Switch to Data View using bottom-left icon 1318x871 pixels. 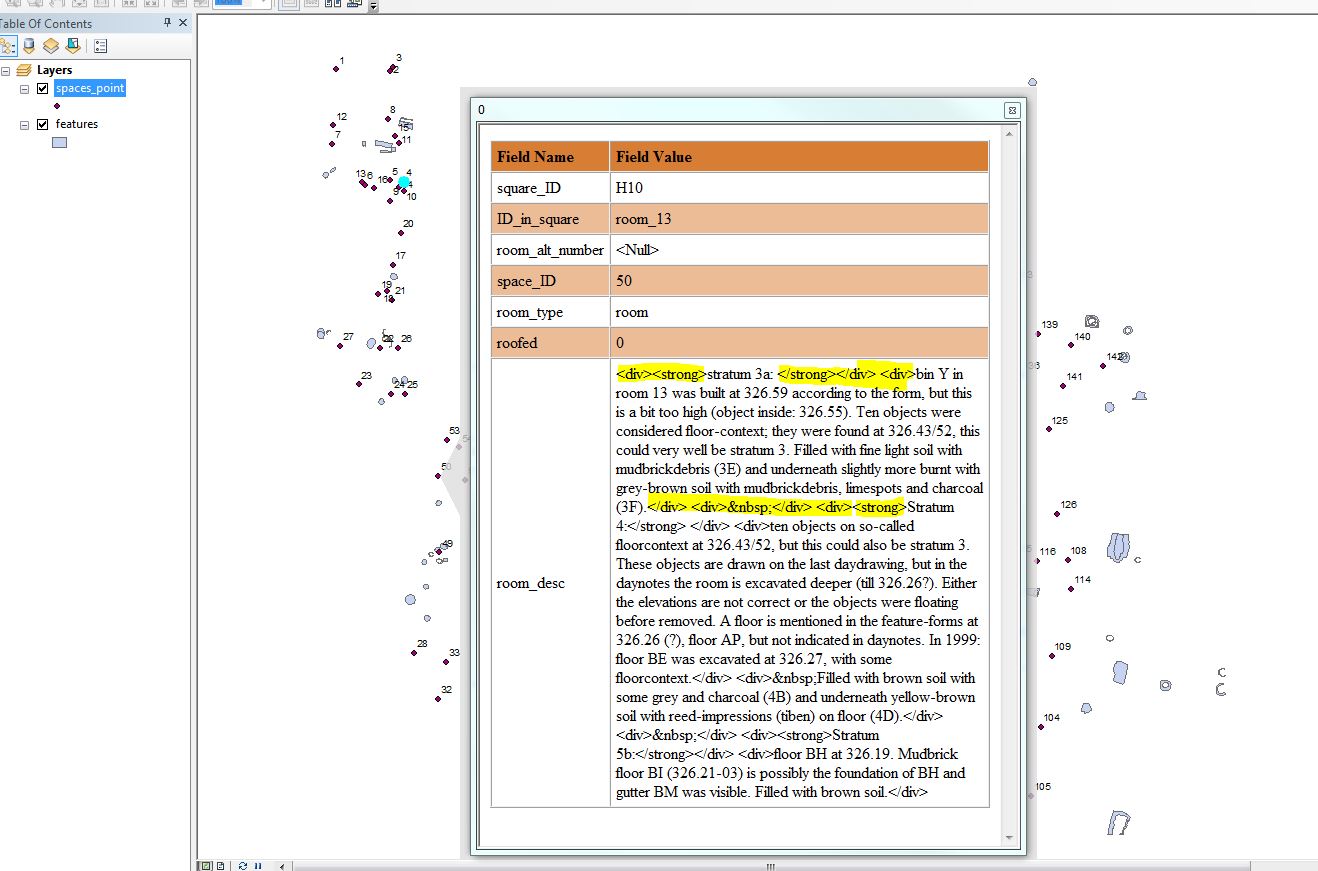tap(206, 865)
